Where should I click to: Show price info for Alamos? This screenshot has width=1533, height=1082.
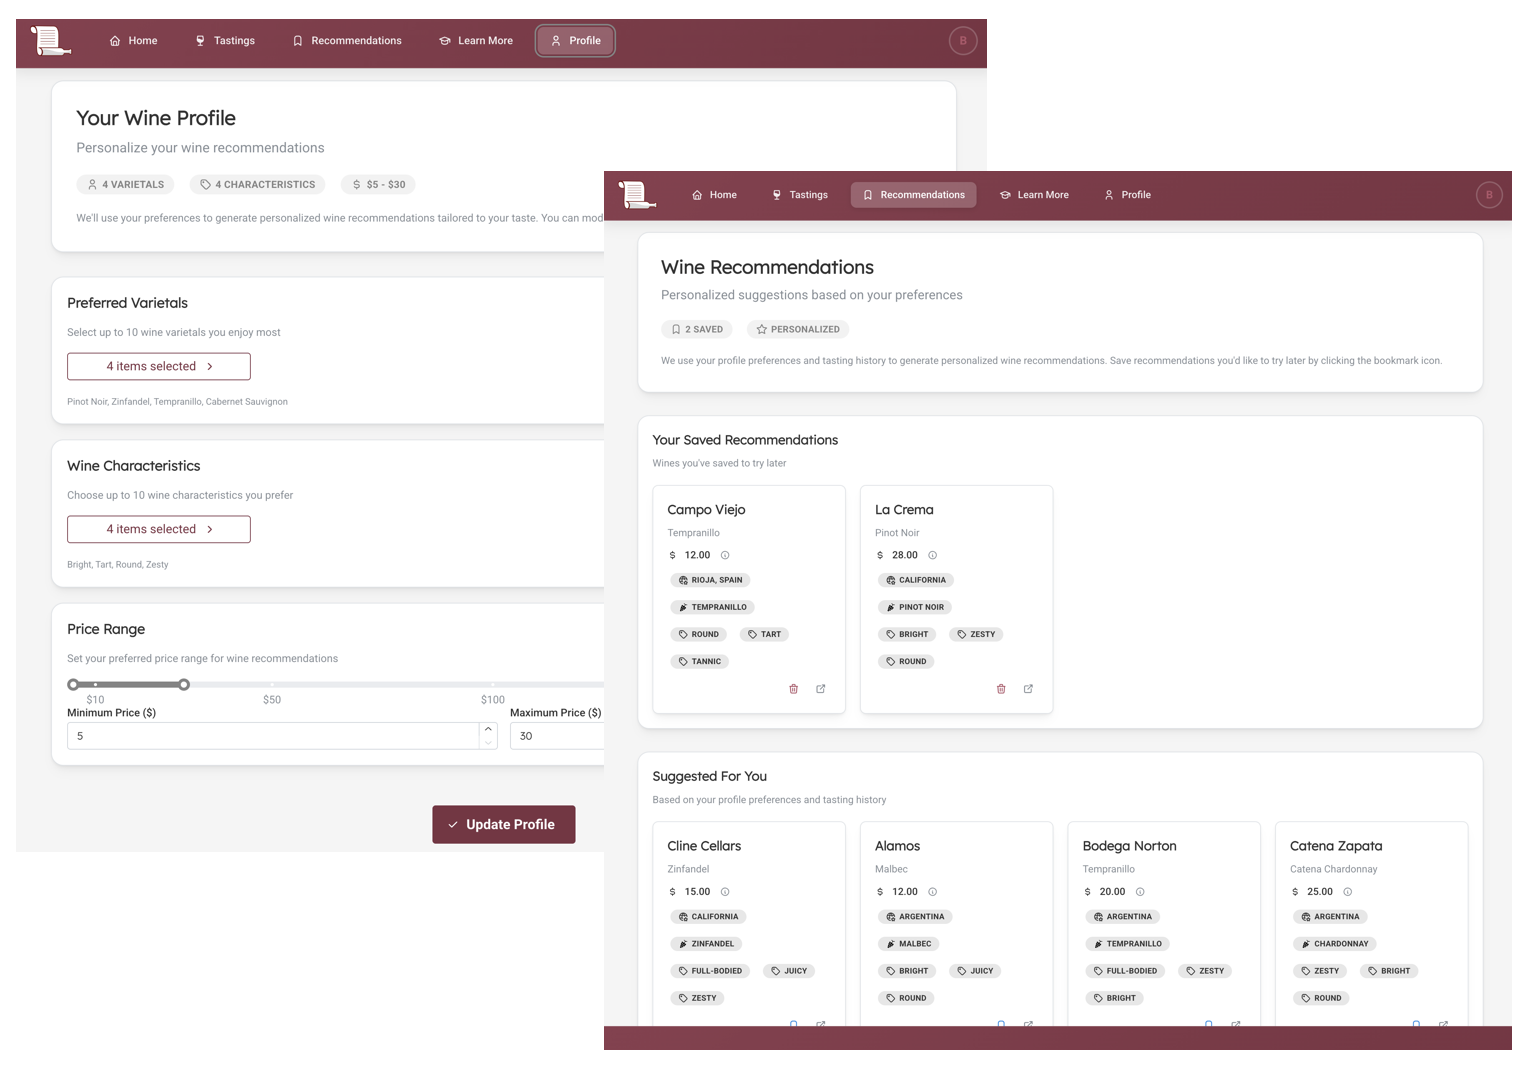(933, 892)
